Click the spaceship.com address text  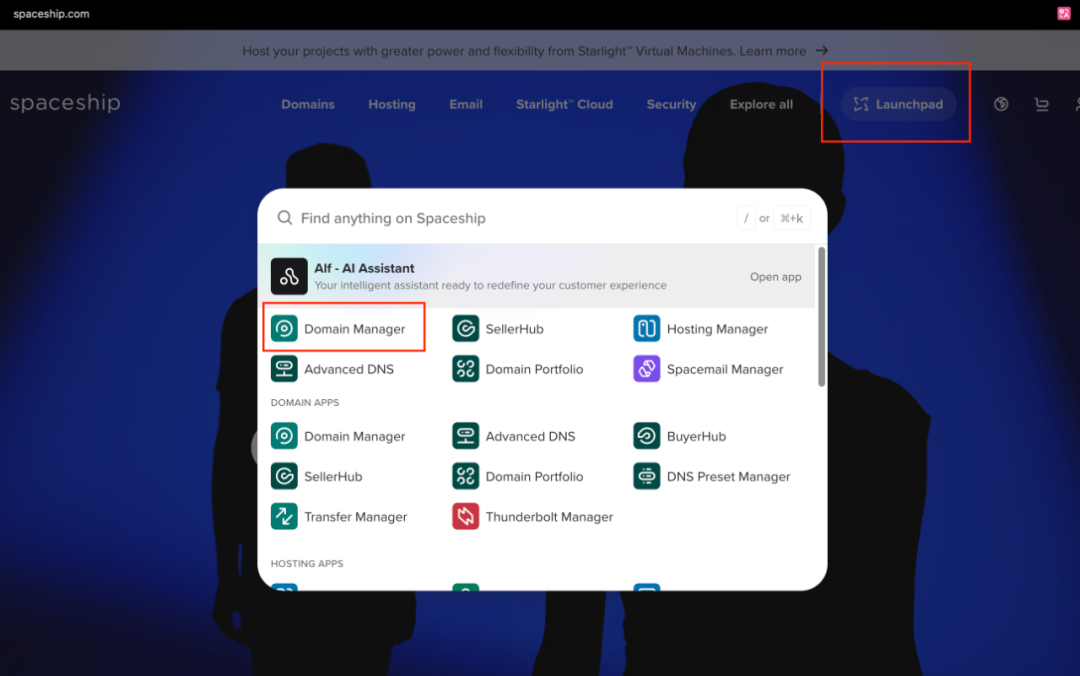pyautogui.click(x=51, y=14)
